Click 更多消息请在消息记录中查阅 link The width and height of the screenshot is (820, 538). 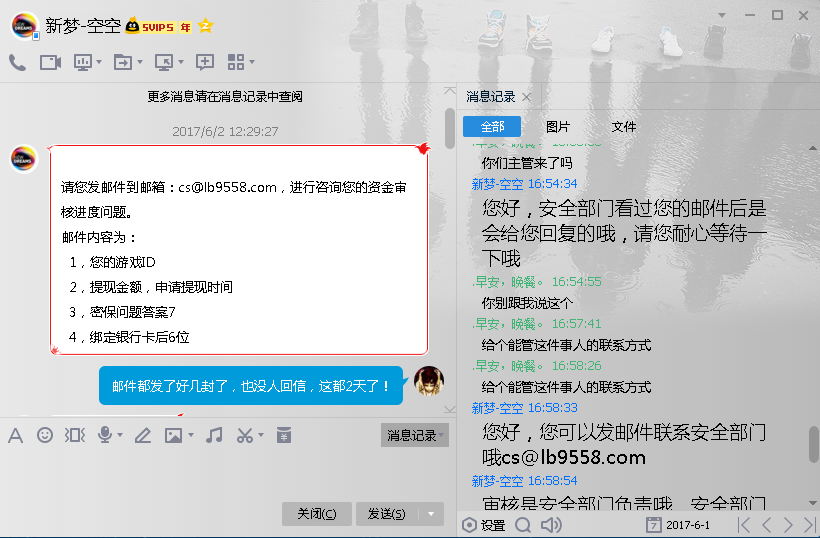point(225,97)
